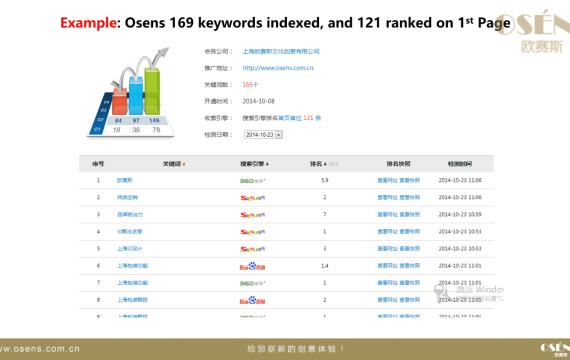The width and height of the screenshot is (570, 360).
Task: Open the http://www.osens.com.cn link
Action: click(278, 68)
